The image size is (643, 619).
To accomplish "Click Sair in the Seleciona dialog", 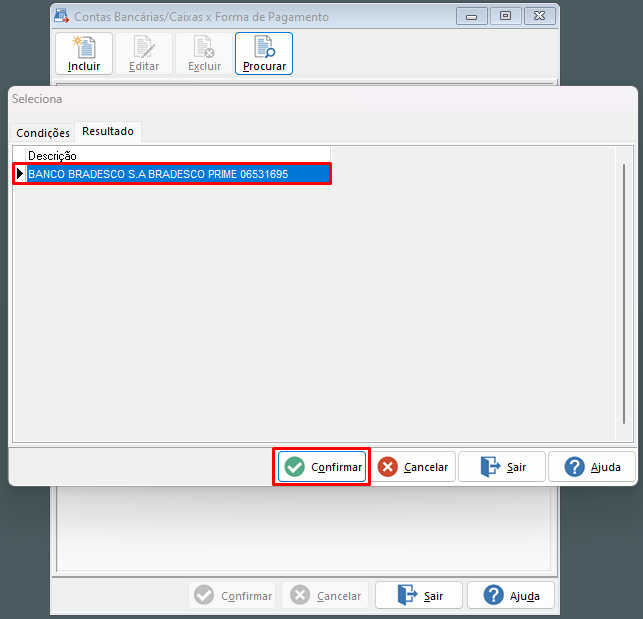I will 502,467.
